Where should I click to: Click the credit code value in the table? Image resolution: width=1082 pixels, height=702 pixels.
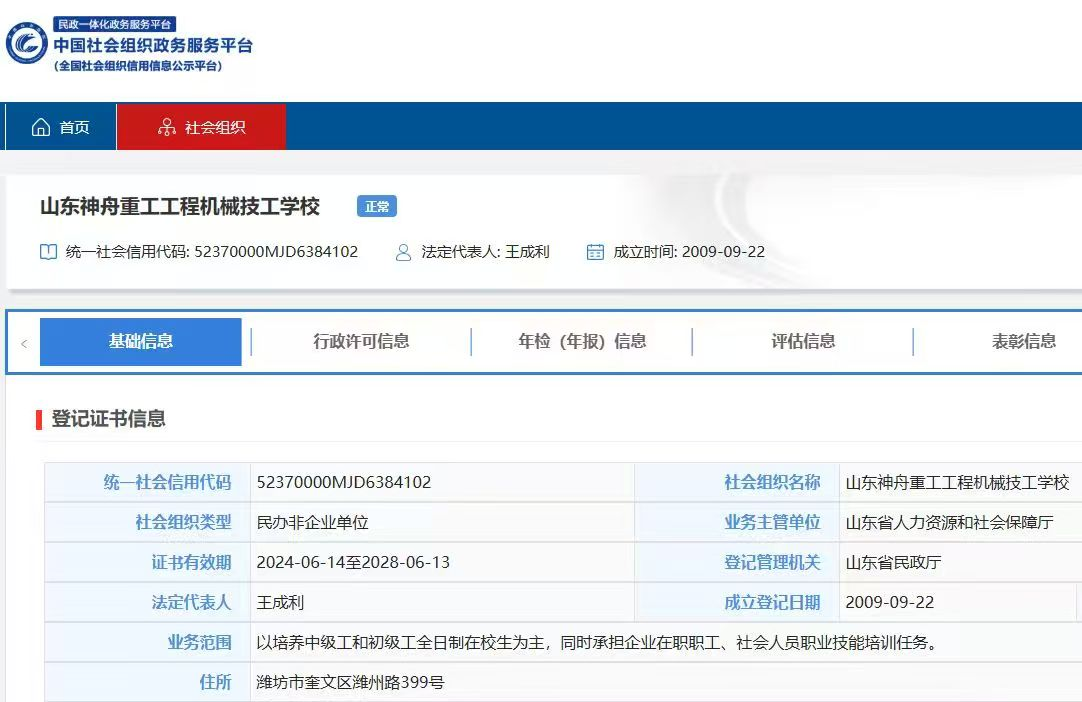[x=344, y=482]
